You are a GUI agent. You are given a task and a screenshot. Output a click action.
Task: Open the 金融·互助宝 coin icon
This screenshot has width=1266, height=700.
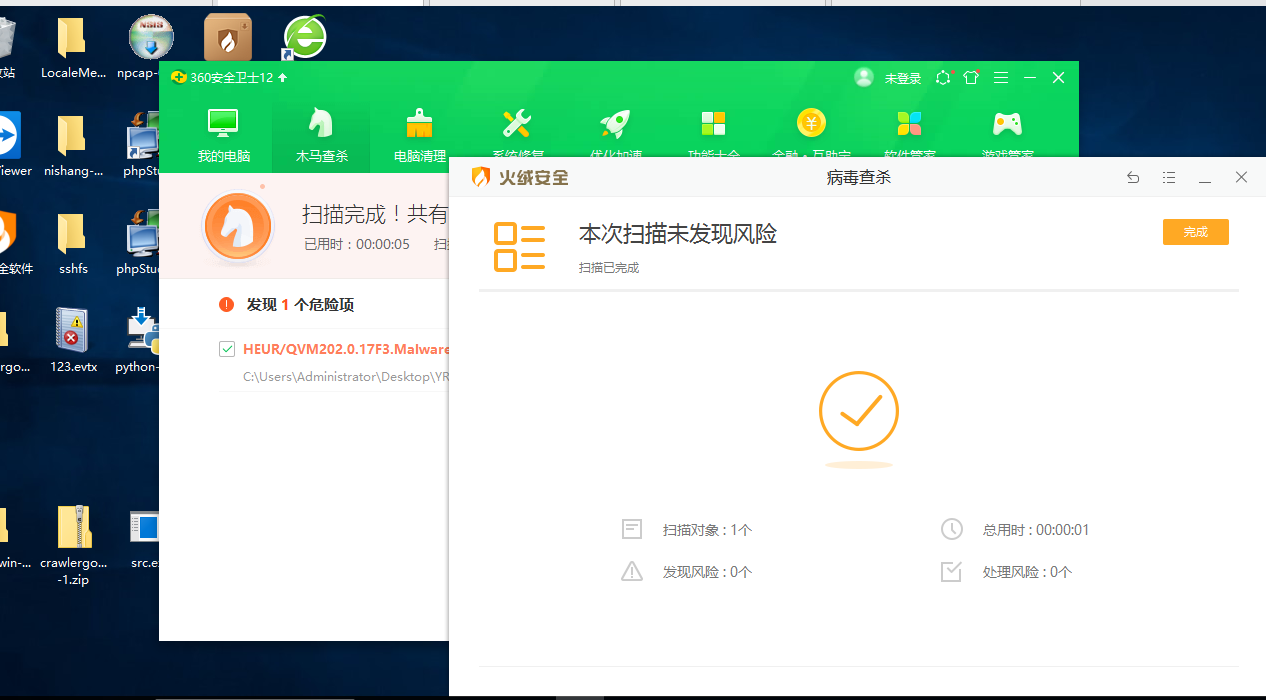811,123
